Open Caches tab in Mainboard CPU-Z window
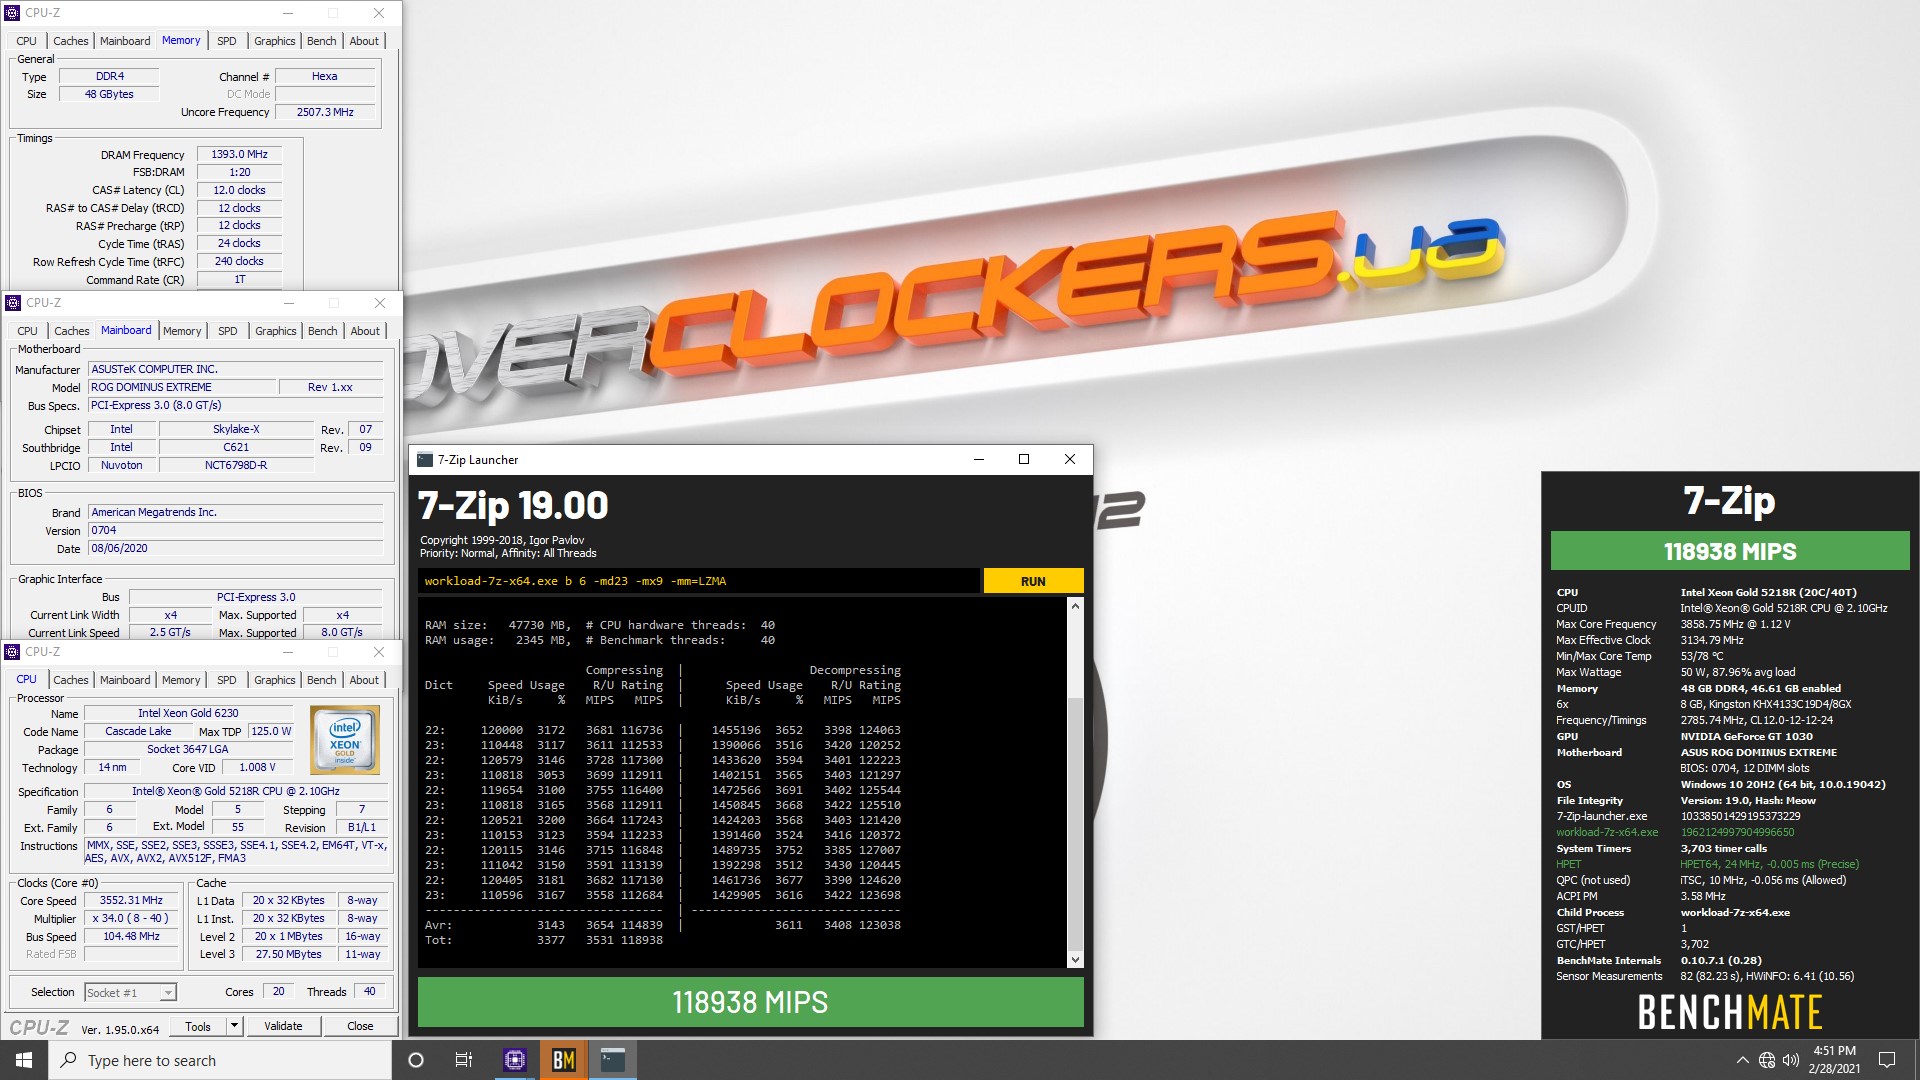 [x=72, y=331]
